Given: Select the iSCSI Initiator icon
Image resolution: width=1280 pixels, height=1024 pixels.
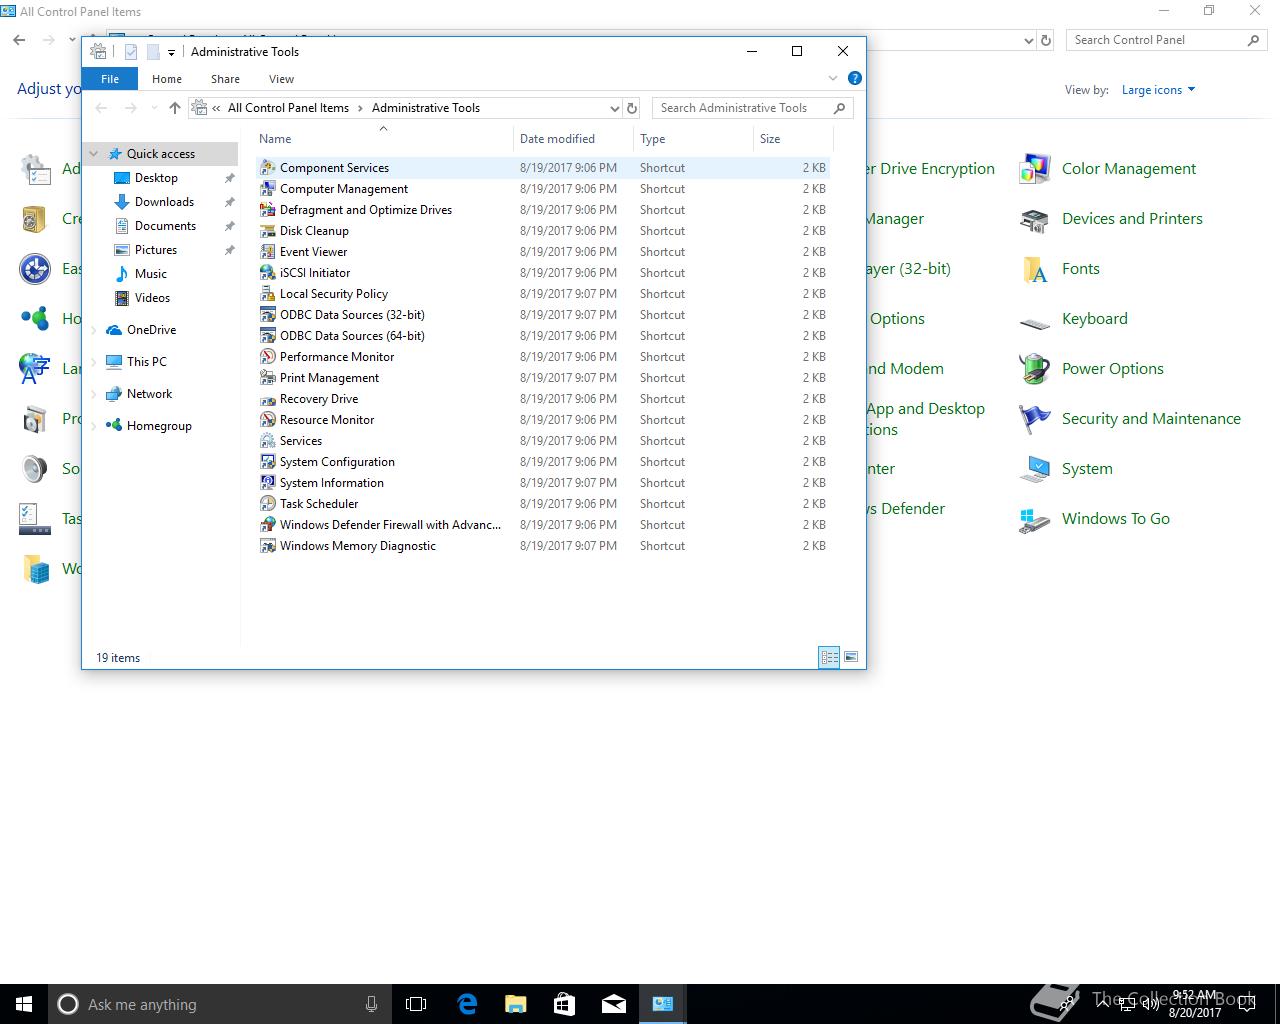Looking at the screenshot, I should coord(267,273).
